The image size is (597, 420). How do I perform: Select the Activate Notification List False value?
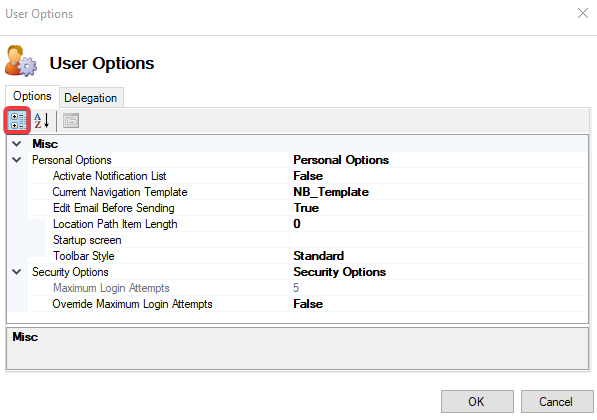click(x=439, y=176)
